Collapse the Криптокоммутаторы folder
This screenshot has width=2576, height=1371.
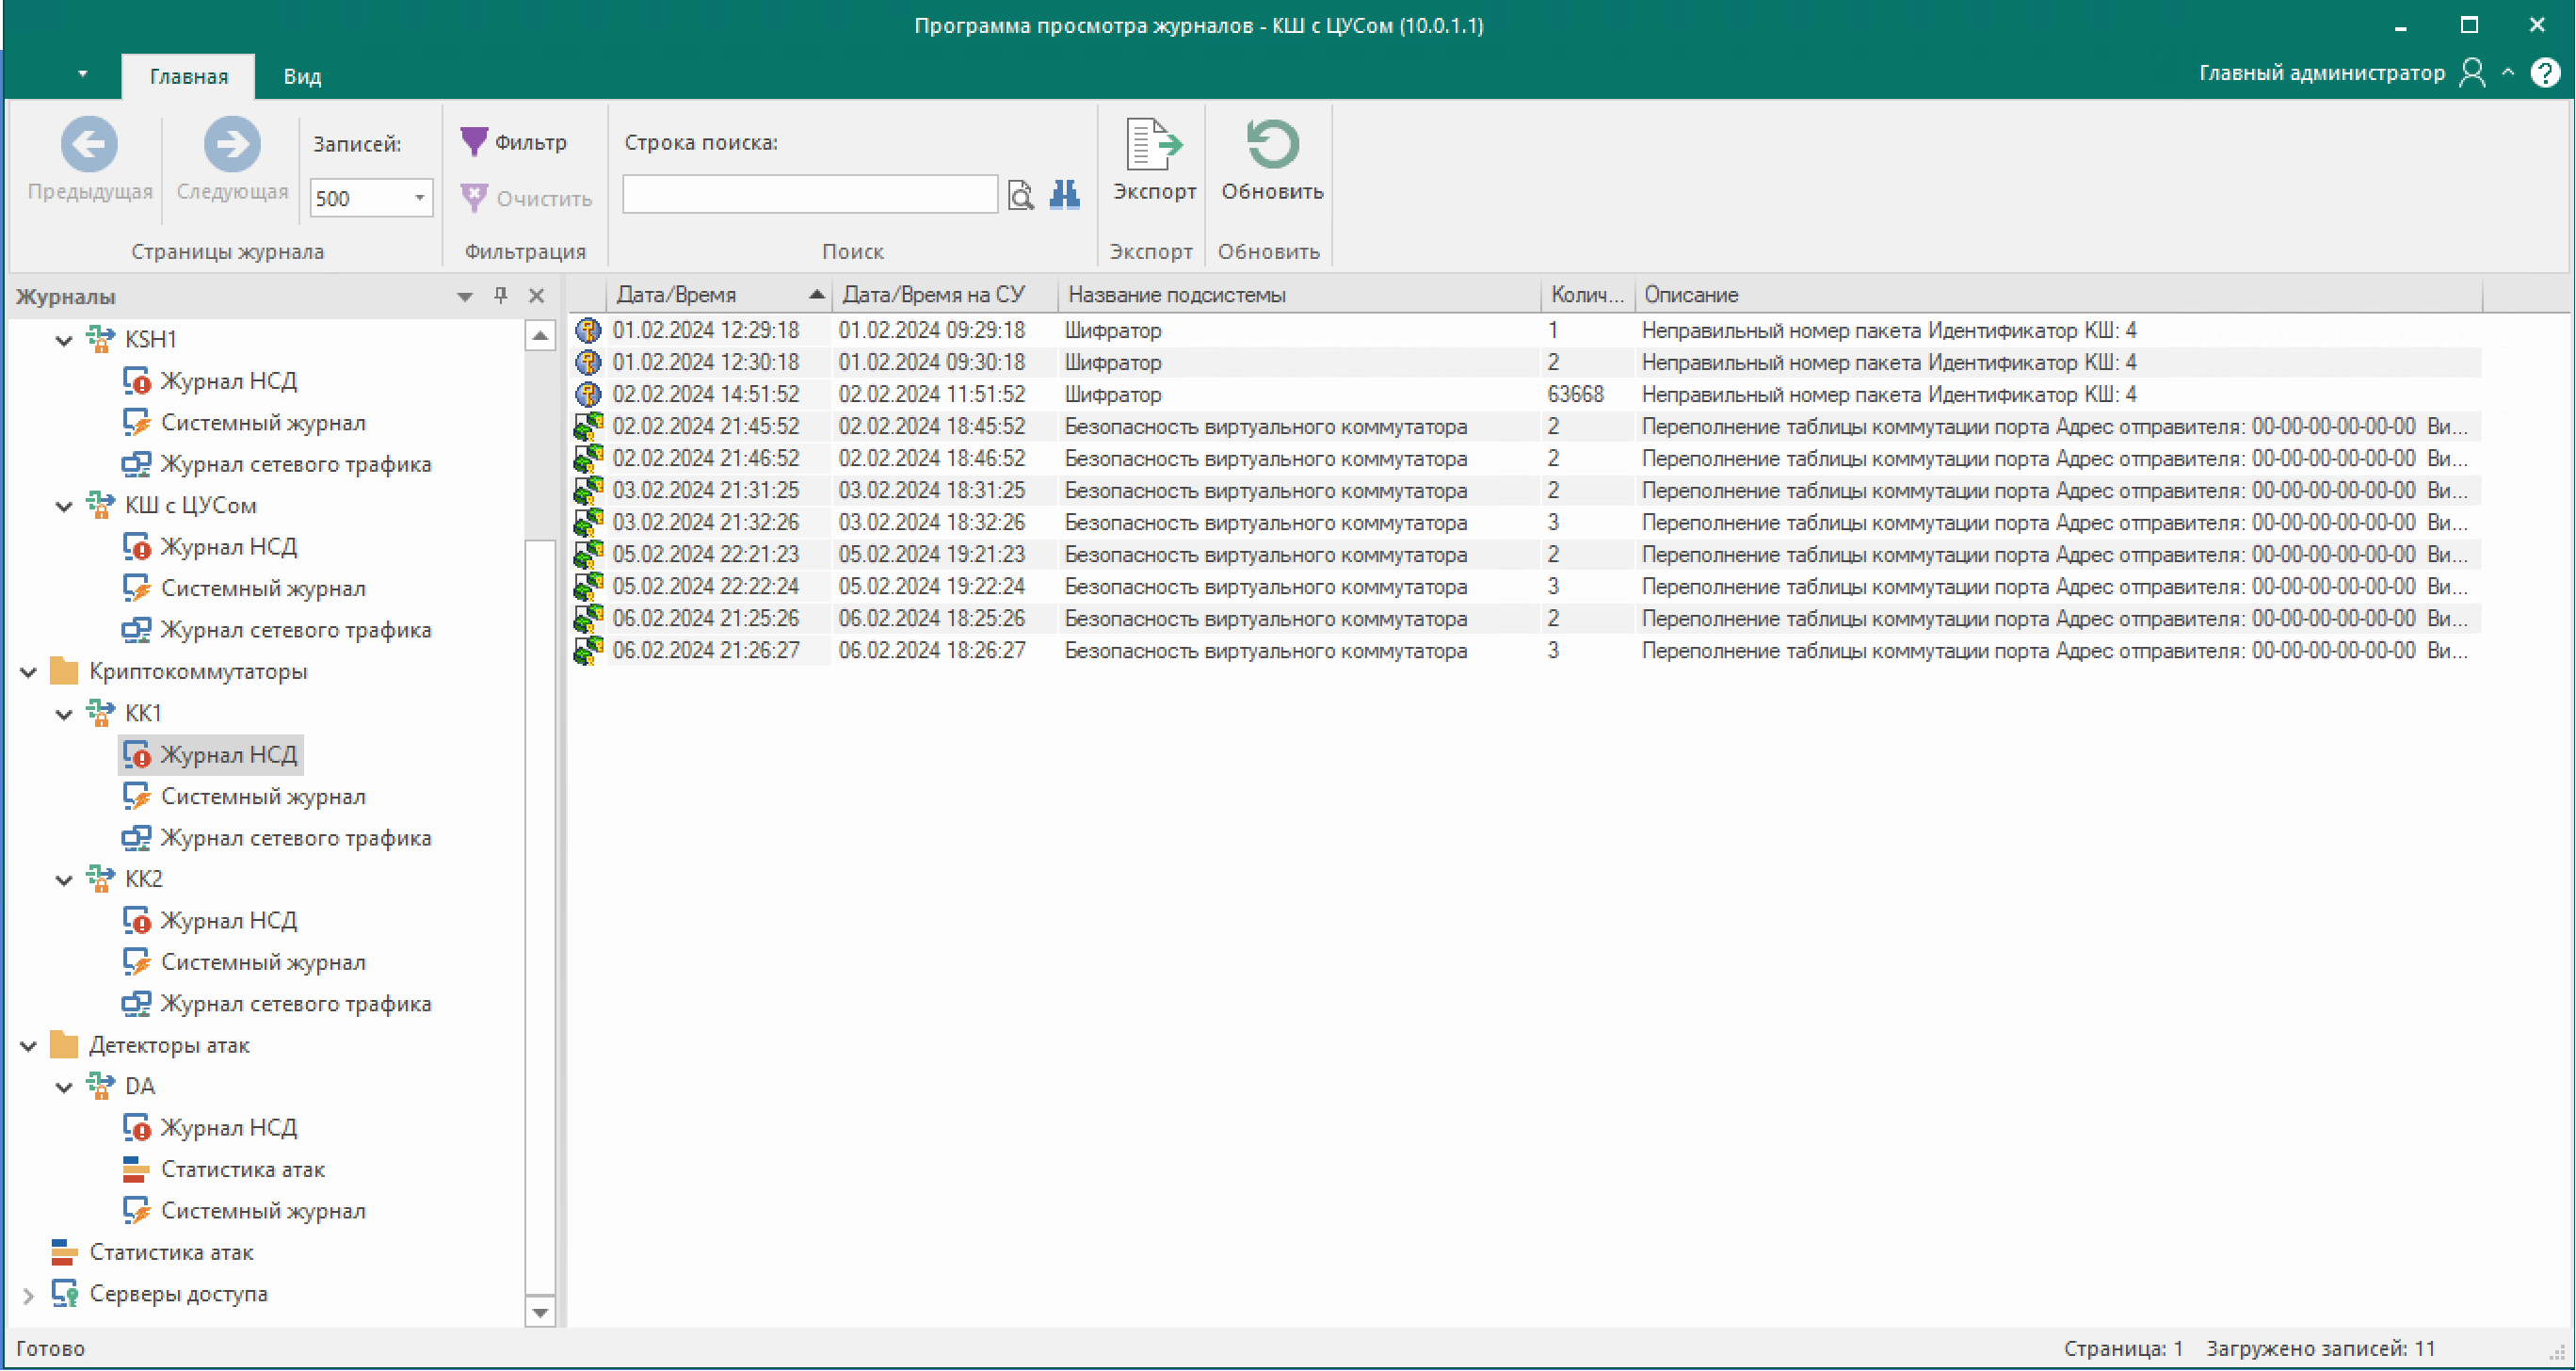[29, 672]
